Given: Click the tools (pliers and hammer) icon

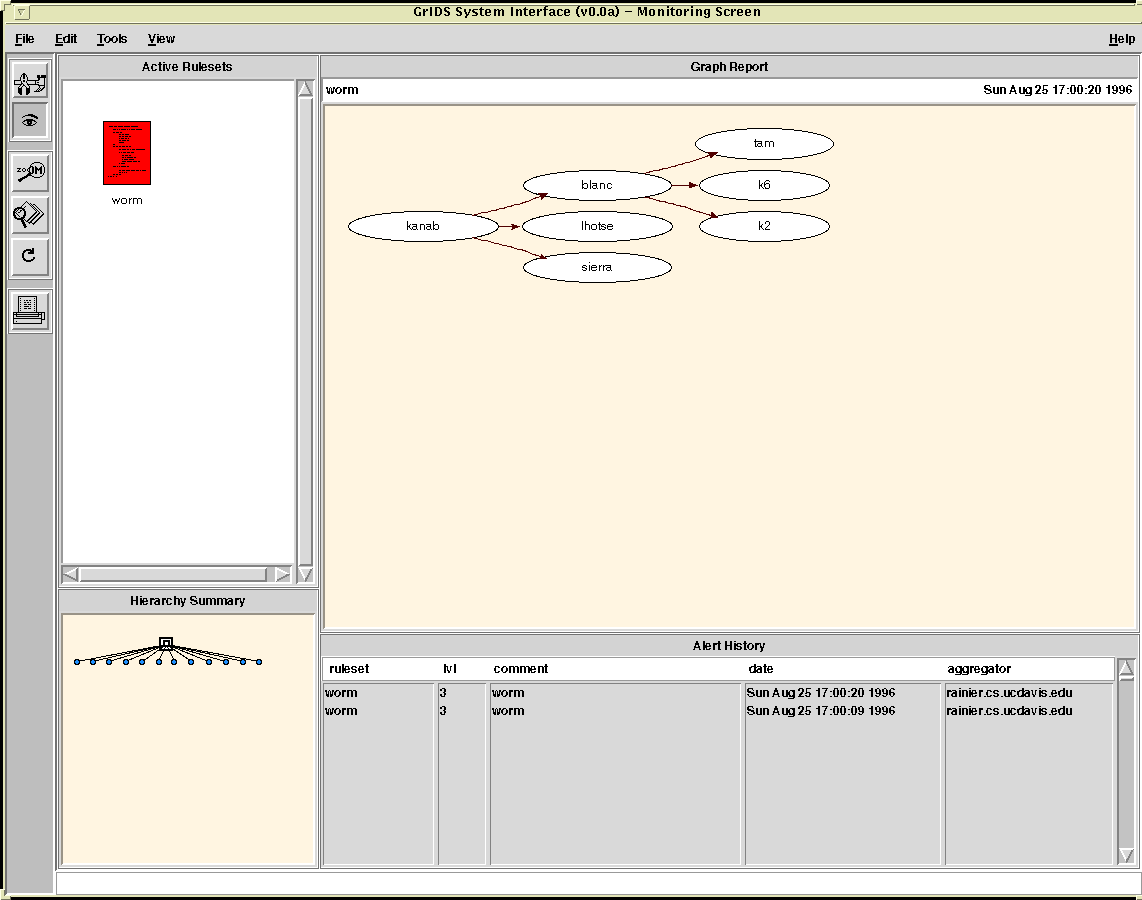Looking at the screenshot, I should click(30, 80).
